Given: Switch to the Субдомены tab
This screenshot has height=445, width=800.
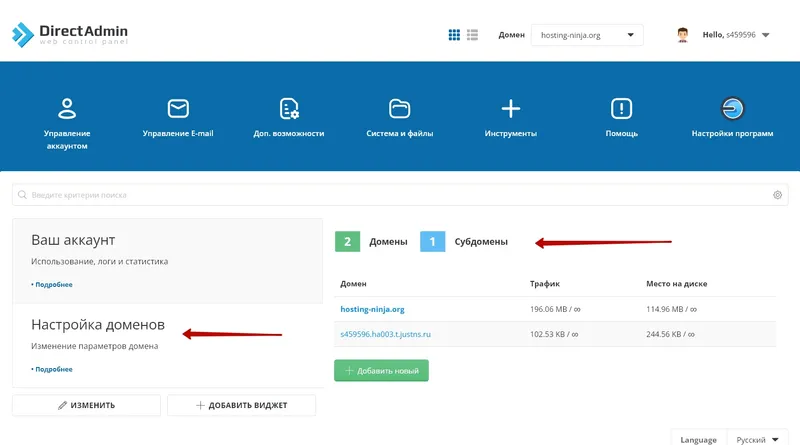Looking at the screenshot, I should tap(481, 242).
